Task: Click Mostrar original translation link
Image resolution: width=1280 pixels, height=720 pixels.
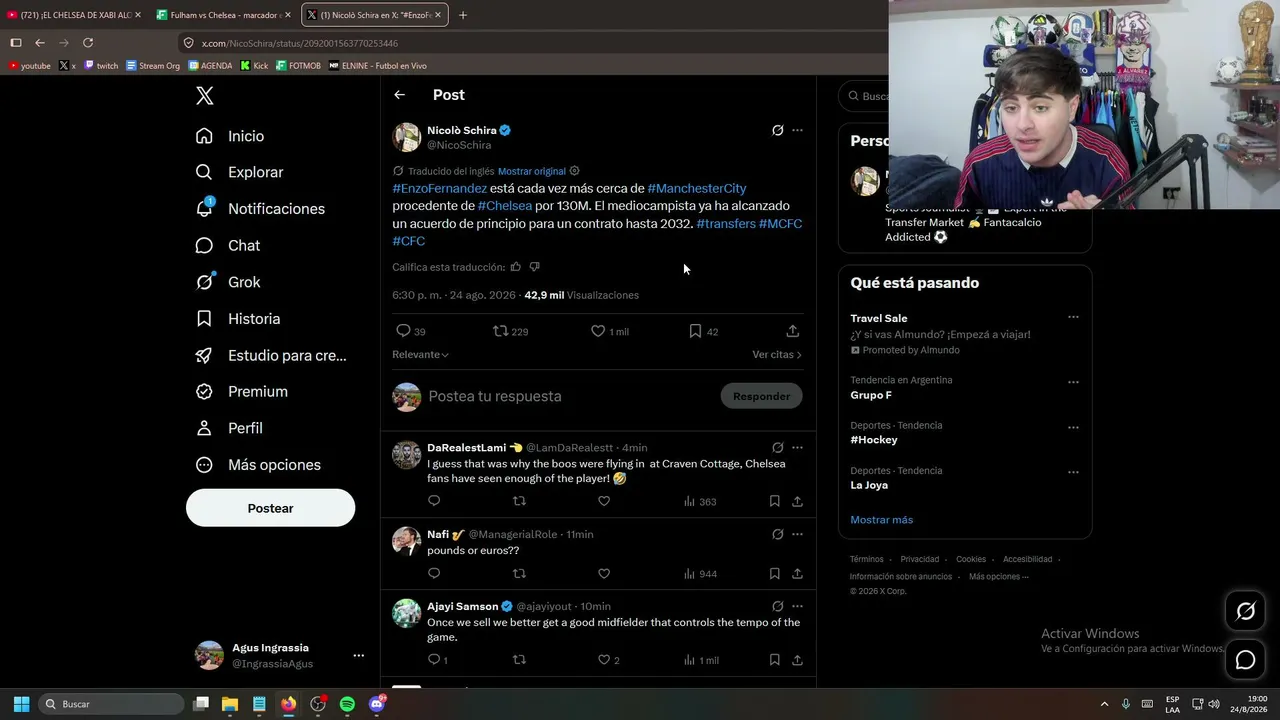Action: tap(532, 171)
